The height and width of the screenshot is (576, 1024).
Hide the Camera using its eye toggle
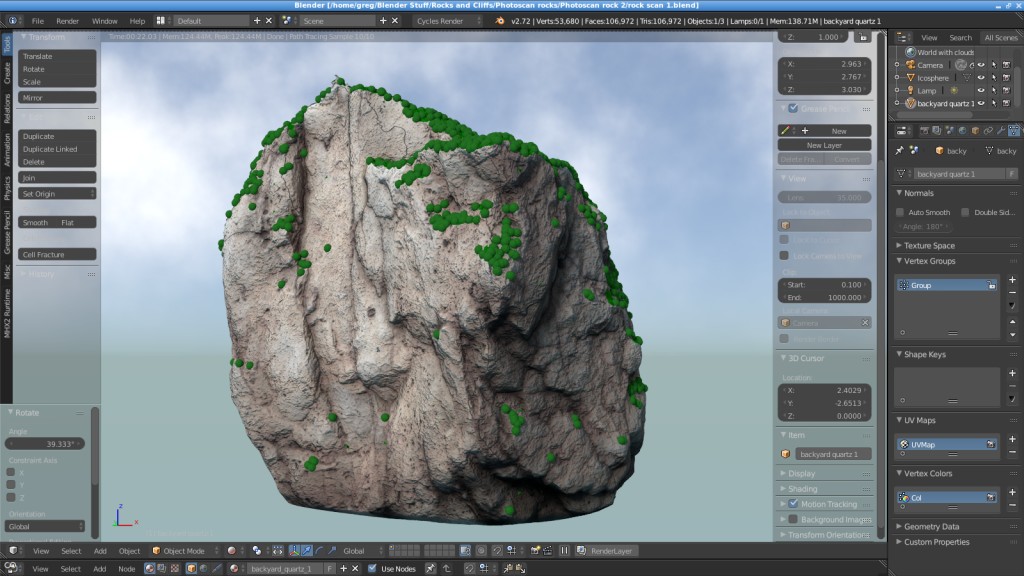coord(981,64)
